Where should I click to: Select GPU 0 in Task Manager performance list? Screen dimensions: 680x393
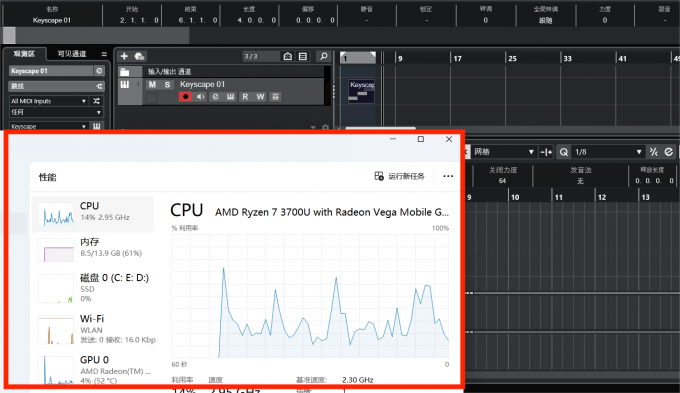92,369
